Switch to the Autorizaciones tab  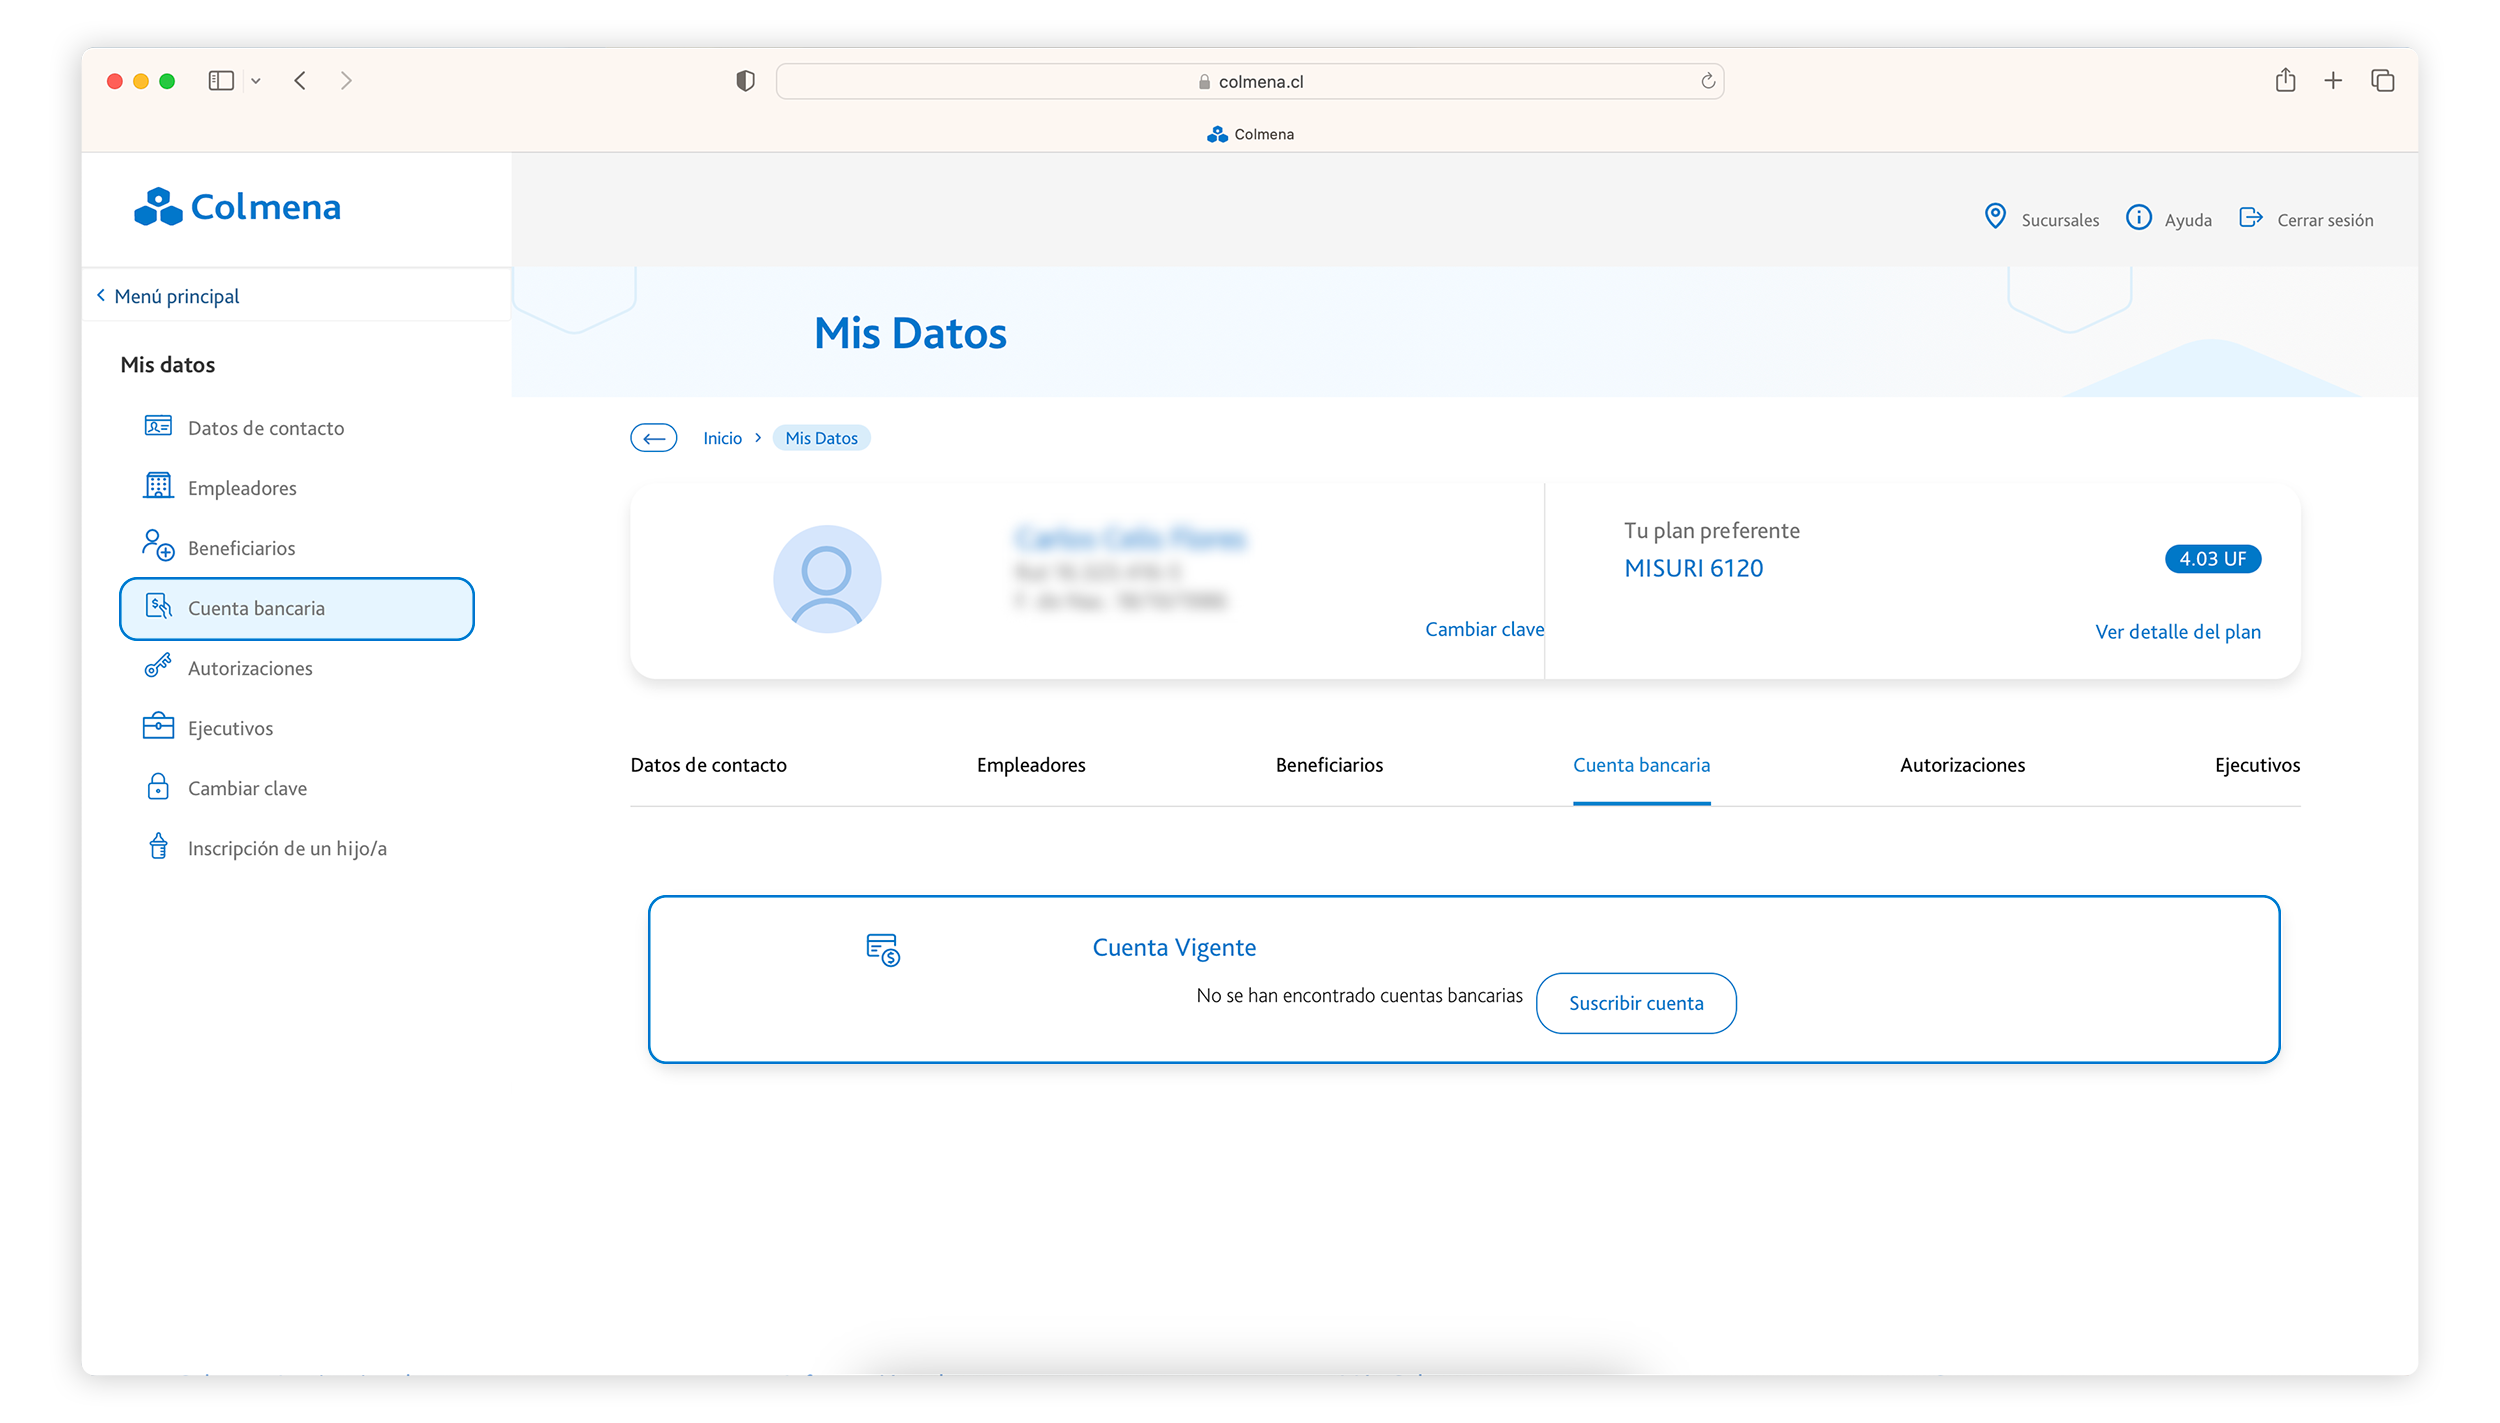[x=1961, y=765]
